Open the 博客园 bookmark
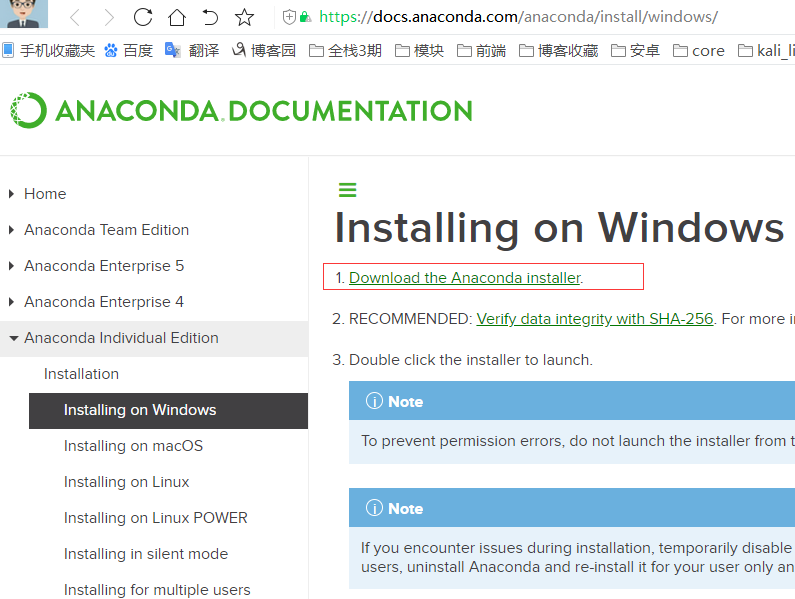The height and width of the screenshot is (599, 795). (x=264, y=51)
